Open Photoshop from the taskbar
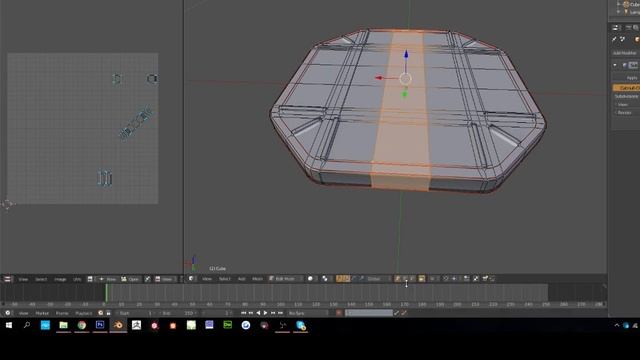 pos(100,325)
